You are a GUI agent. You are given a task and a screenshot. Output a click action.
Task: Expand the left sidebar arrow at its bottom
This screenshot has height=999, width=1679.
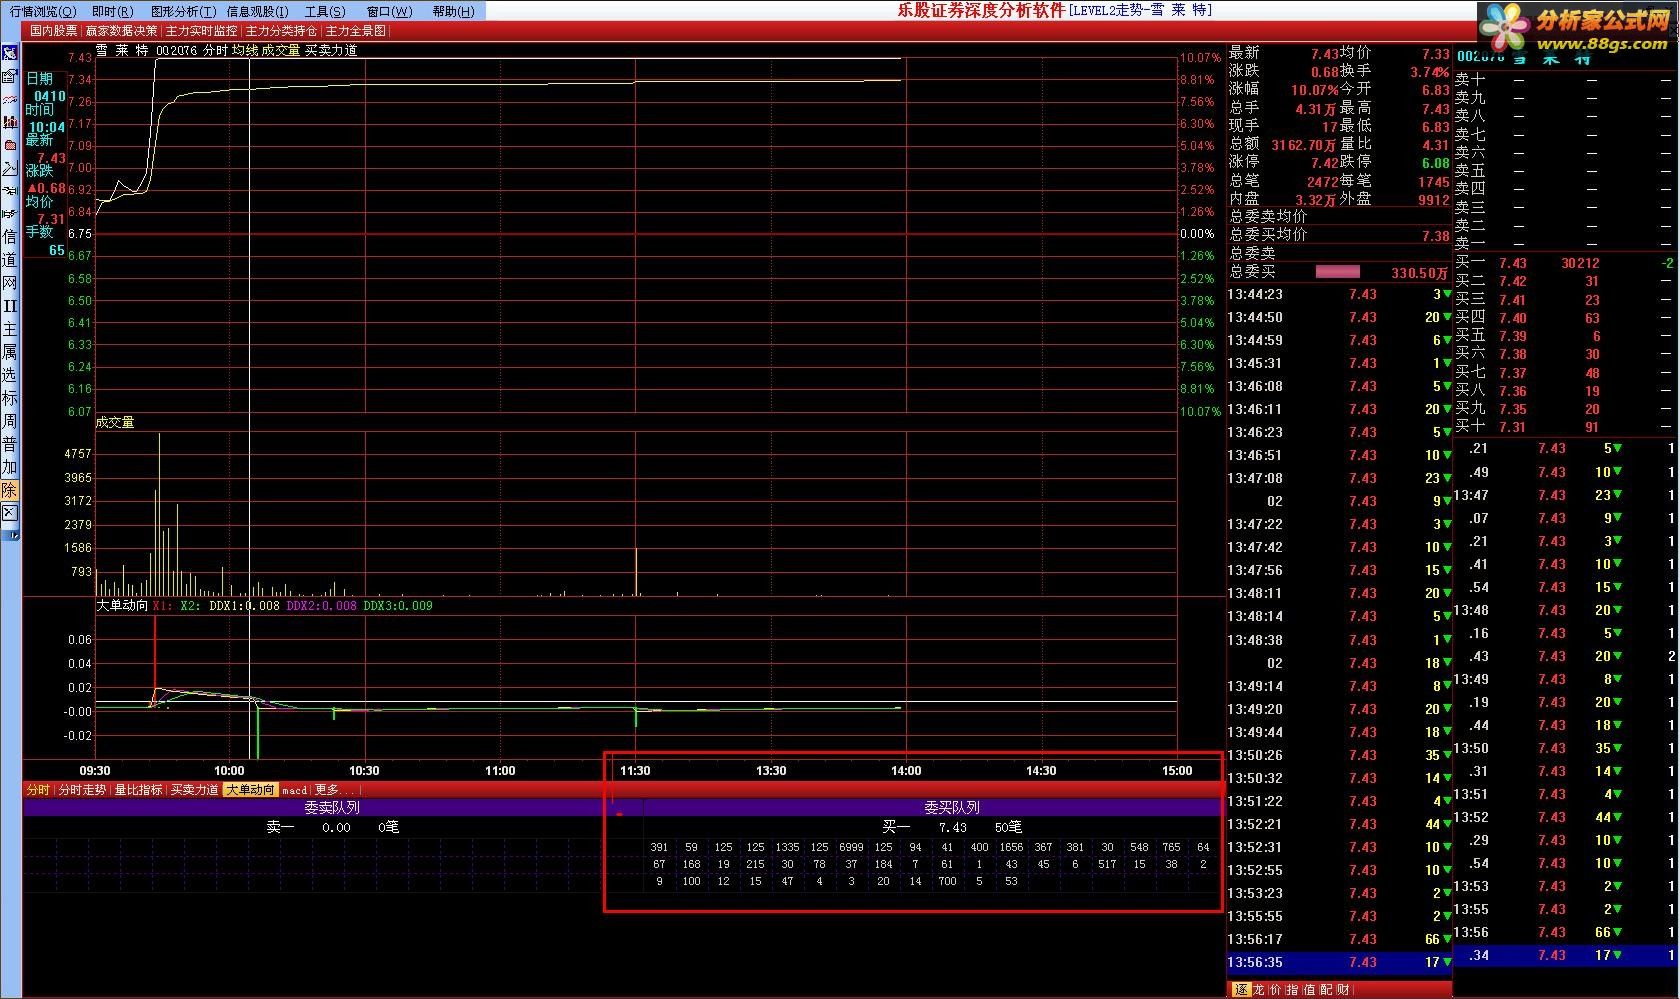(13, 536)
